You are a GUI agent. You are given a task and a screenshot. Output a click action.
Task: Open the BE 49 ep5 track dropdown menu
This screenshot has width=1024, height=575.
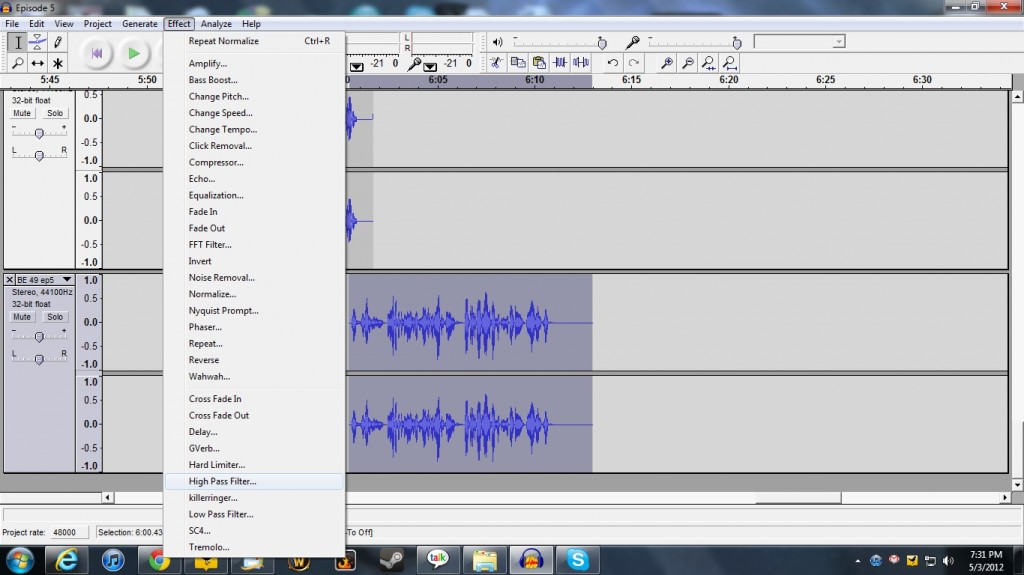pos(67,280)
